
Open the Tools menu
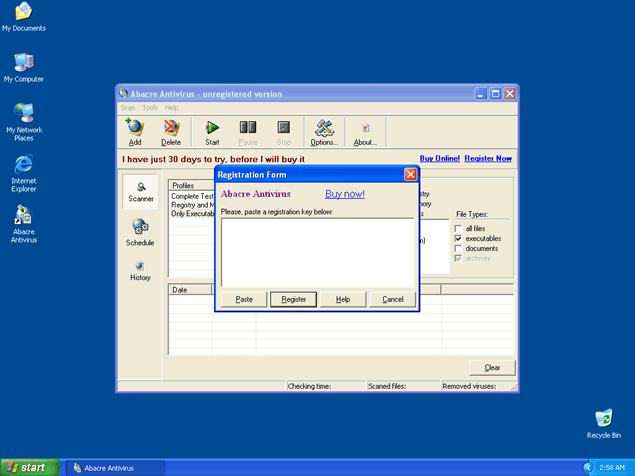(150, 107)
